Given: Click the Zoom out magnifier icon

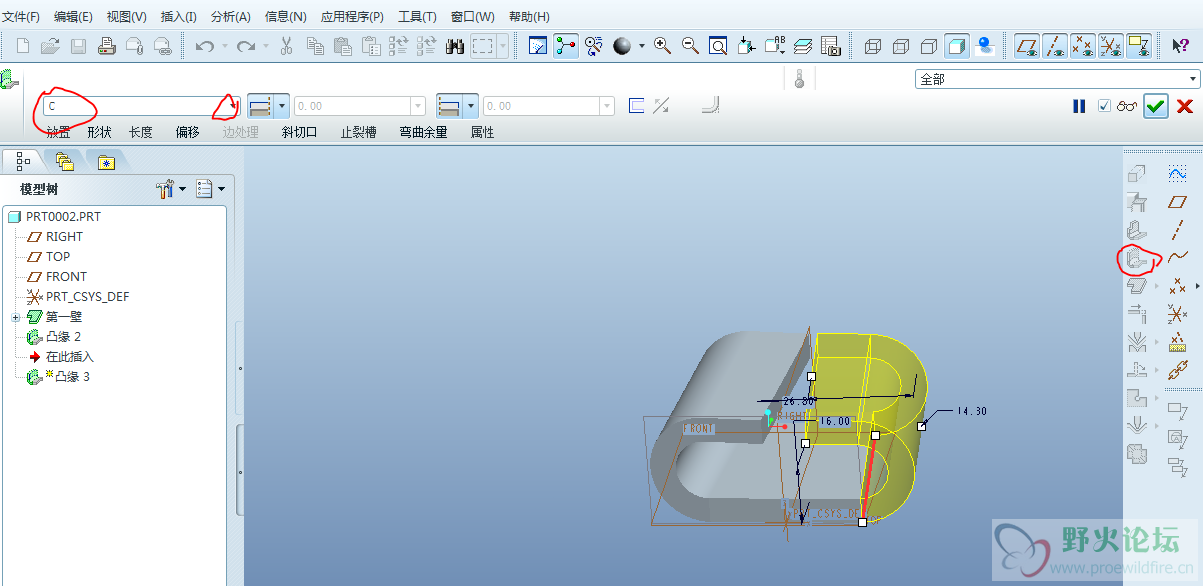Looking at the screenshot, I should (690, 45).
